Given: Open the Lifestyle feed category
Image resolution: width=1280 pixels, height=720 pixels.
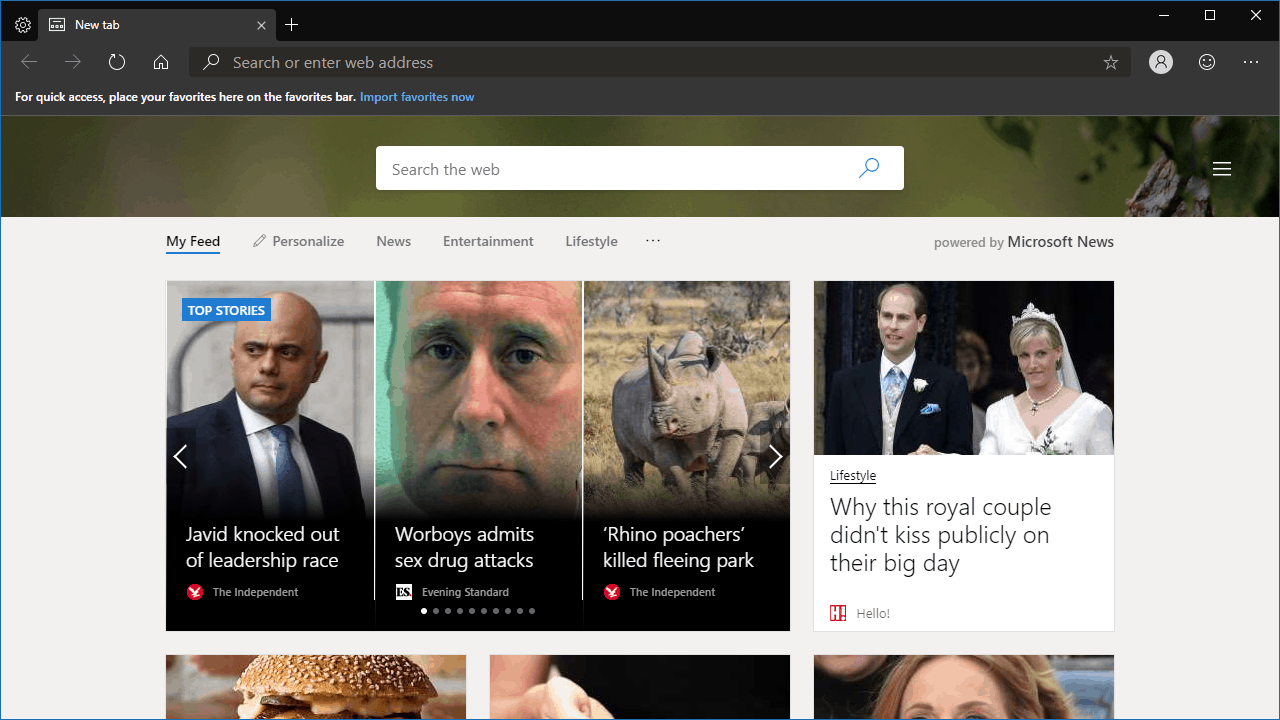Looking at the screenshot, I should (x=591, y=241).
